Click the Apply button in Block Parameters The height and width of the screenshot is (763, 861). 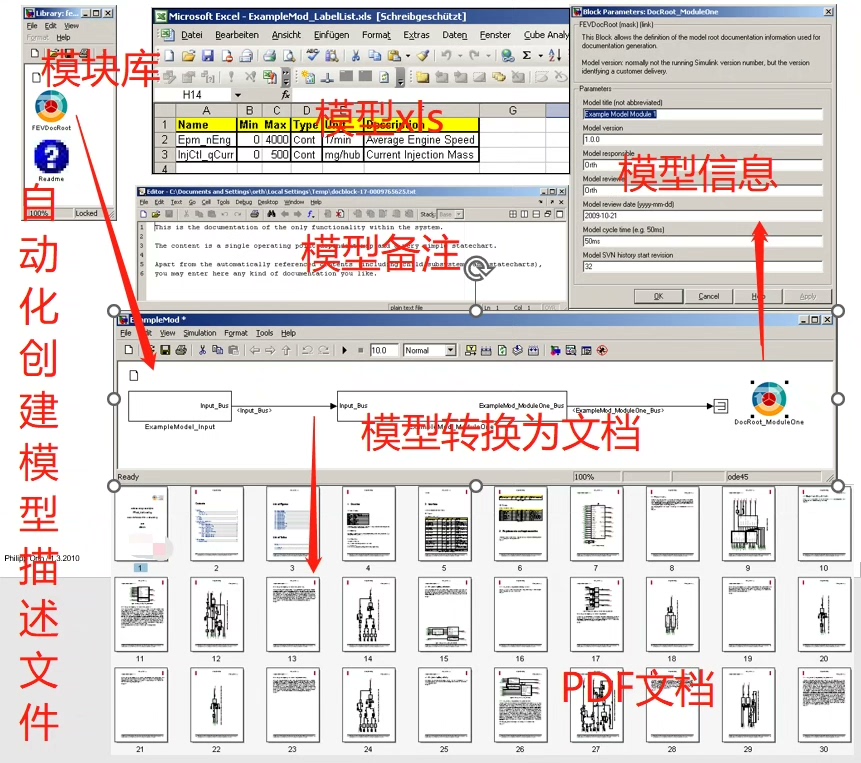point(808,296)
